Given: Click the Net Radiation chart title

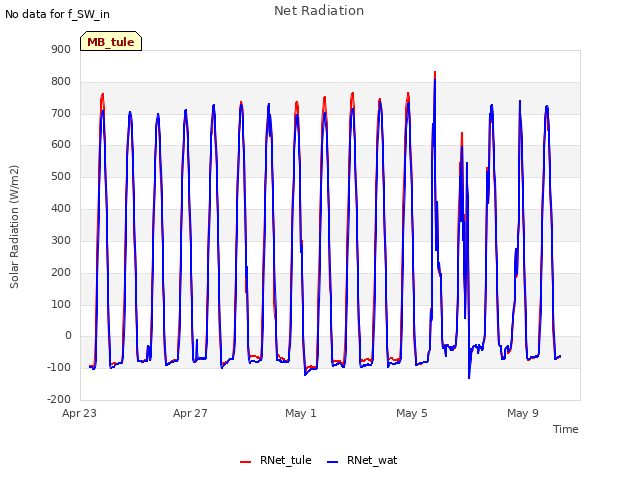Looking at the screenshot, I should click(319, 11).
